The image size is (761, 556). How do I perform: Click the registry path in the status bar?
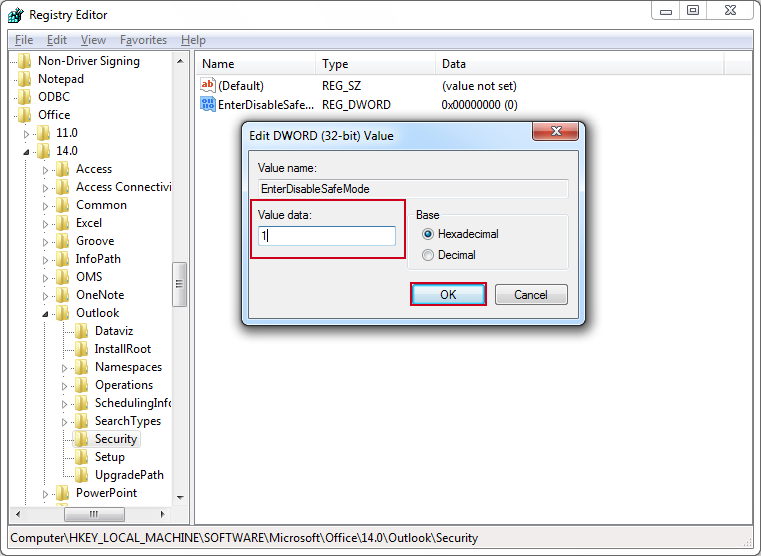[244, 538]
